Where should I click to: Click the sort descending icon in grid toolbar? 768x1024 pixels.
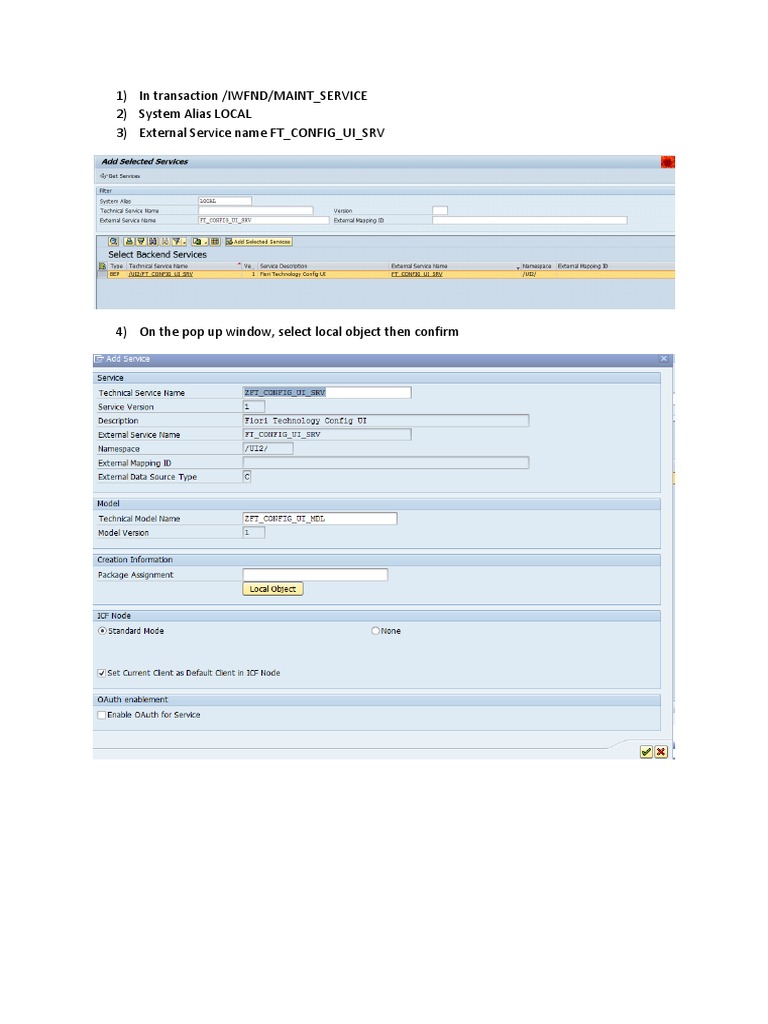click(141, 242)
